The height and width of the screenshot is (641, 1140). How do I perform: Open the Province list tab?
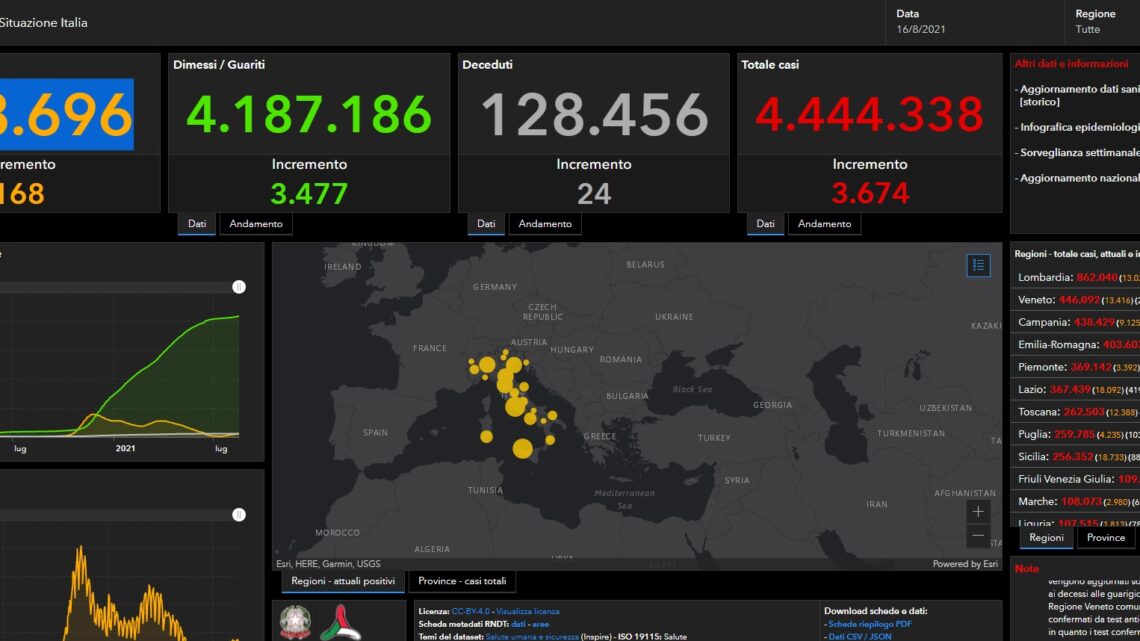(x=1105, y=538)
